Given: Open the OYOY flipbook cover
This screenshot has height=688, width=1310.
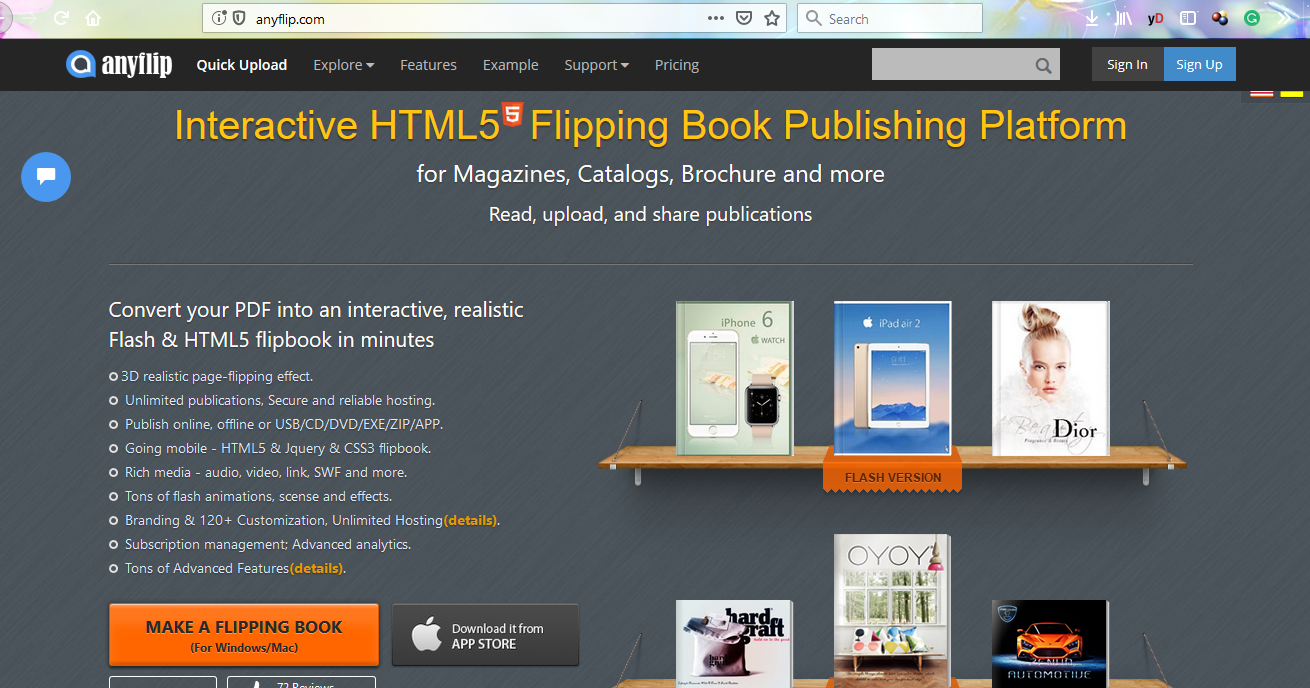Looking at the screenshot, I should [x=893, y=611].
